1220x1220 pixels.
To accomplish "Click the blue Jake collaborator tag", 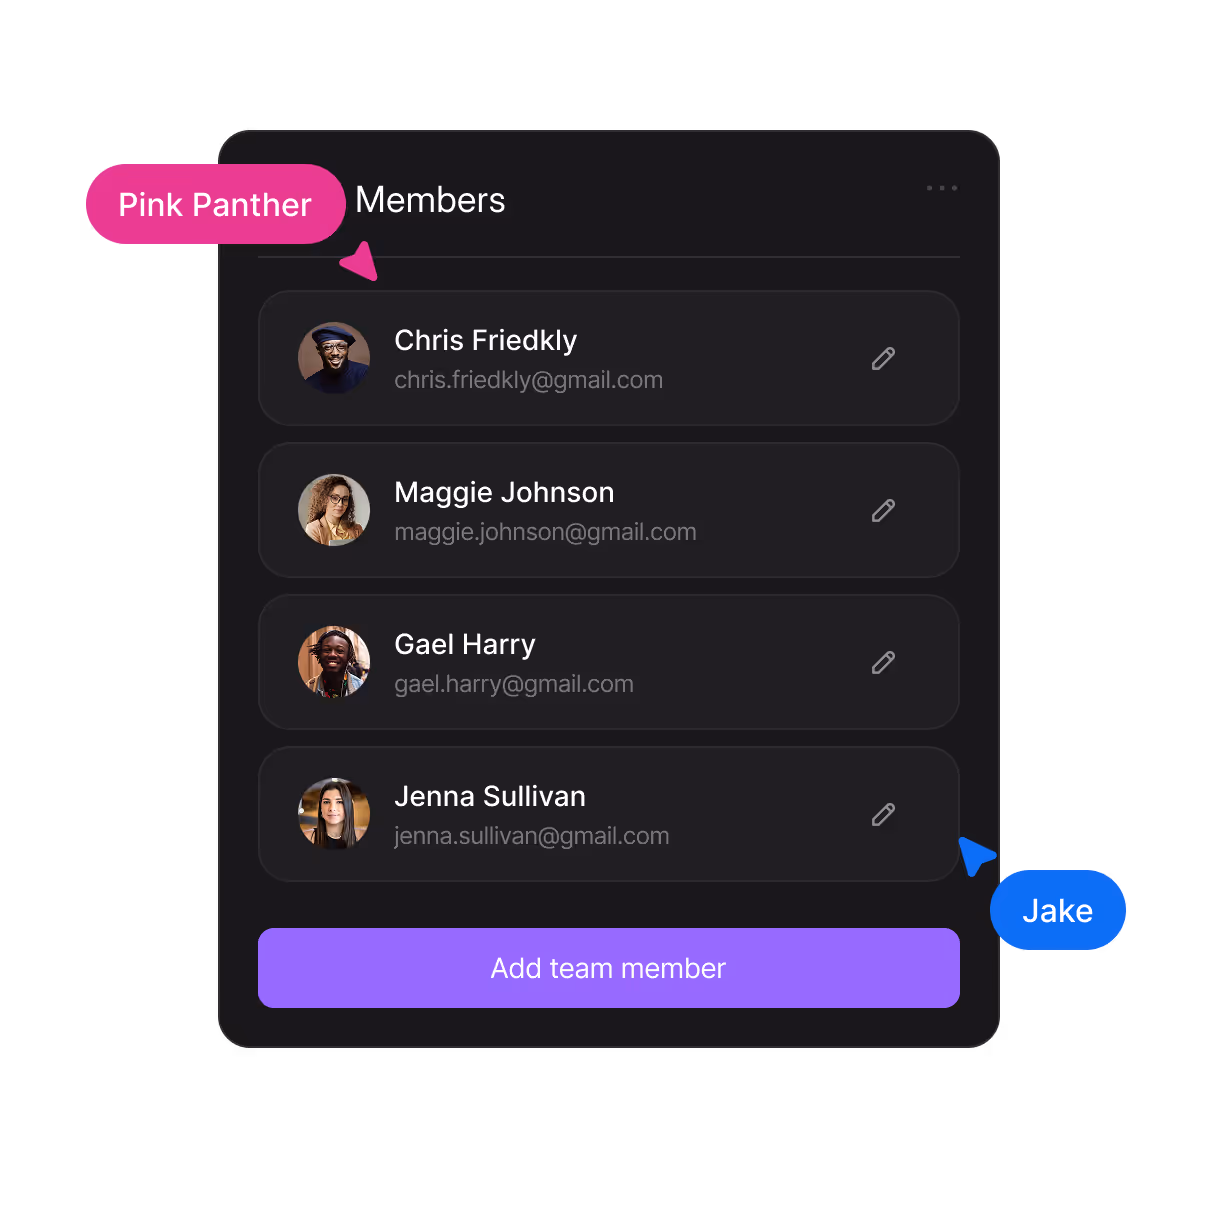I will point(1058,910).
